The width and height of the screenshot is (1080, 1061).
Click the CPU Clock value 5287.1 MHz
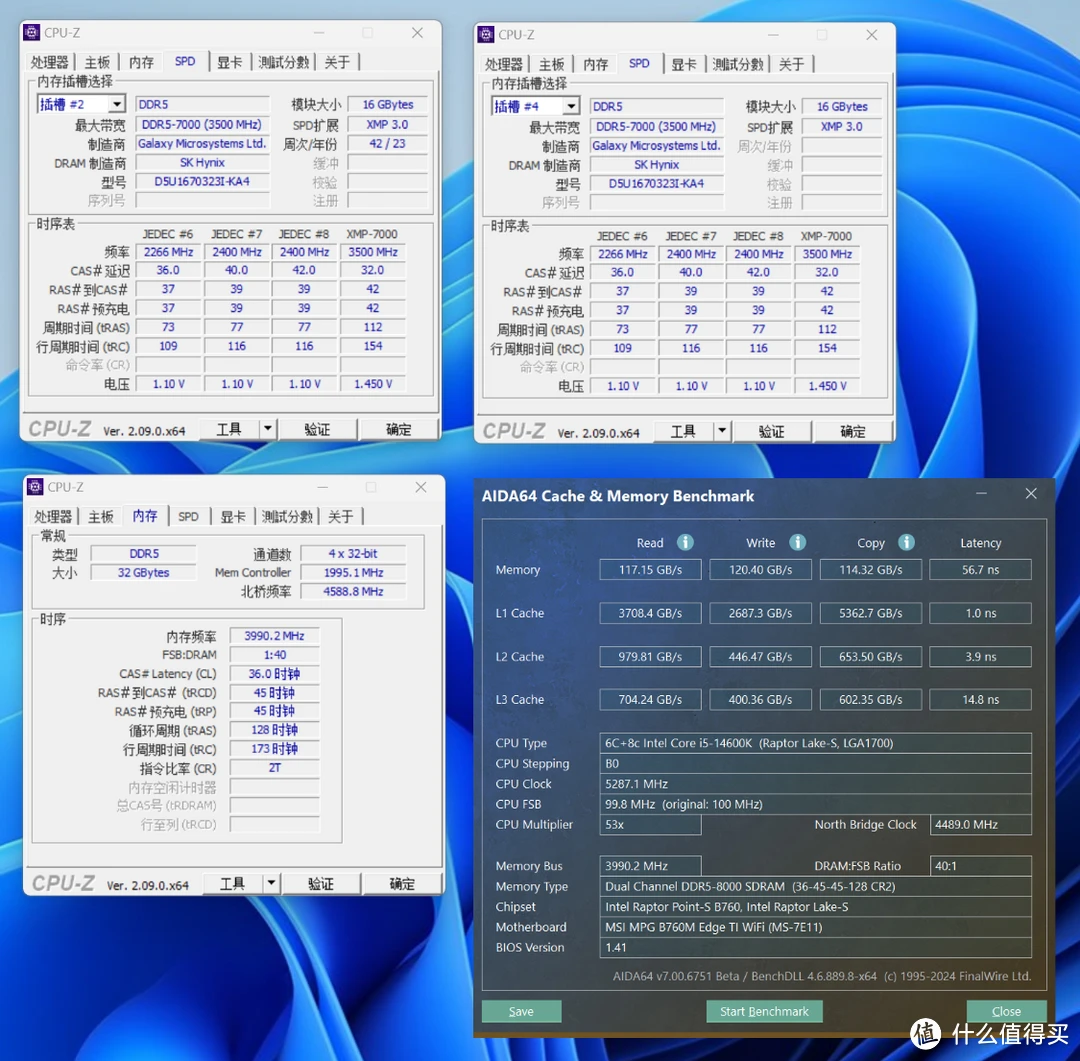pyautogui.click(x=816, y=783)
